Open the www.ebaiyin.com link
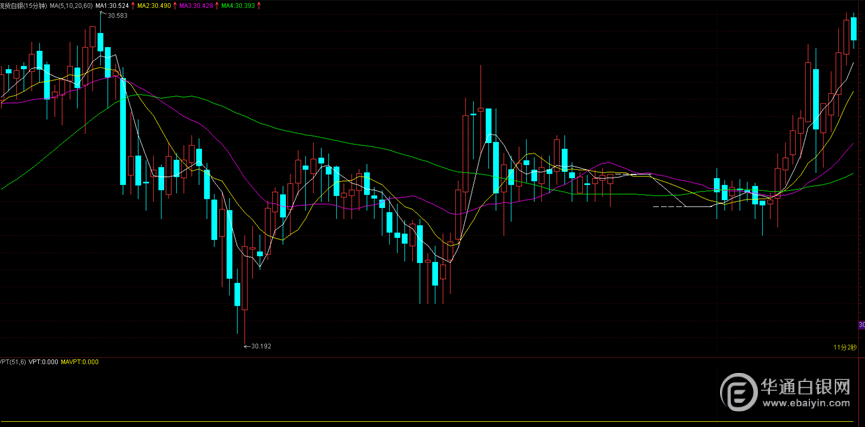Screen dimensions: 865x427 click(x=808, y=406)
